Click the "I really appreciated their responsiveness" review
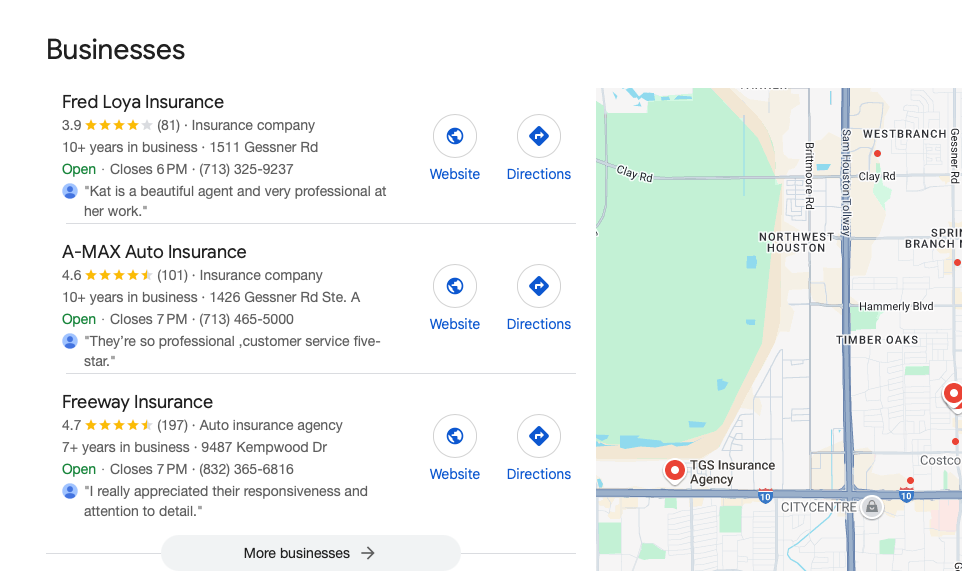 226,501
